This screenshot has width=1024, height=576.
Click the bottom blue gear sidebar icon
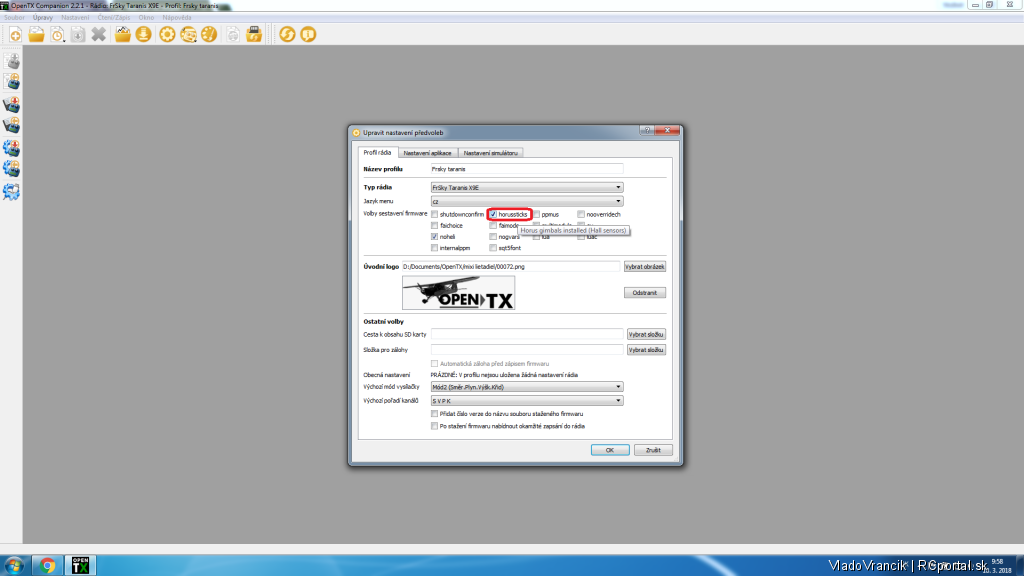pyautogui.click(x=12, y=192)
